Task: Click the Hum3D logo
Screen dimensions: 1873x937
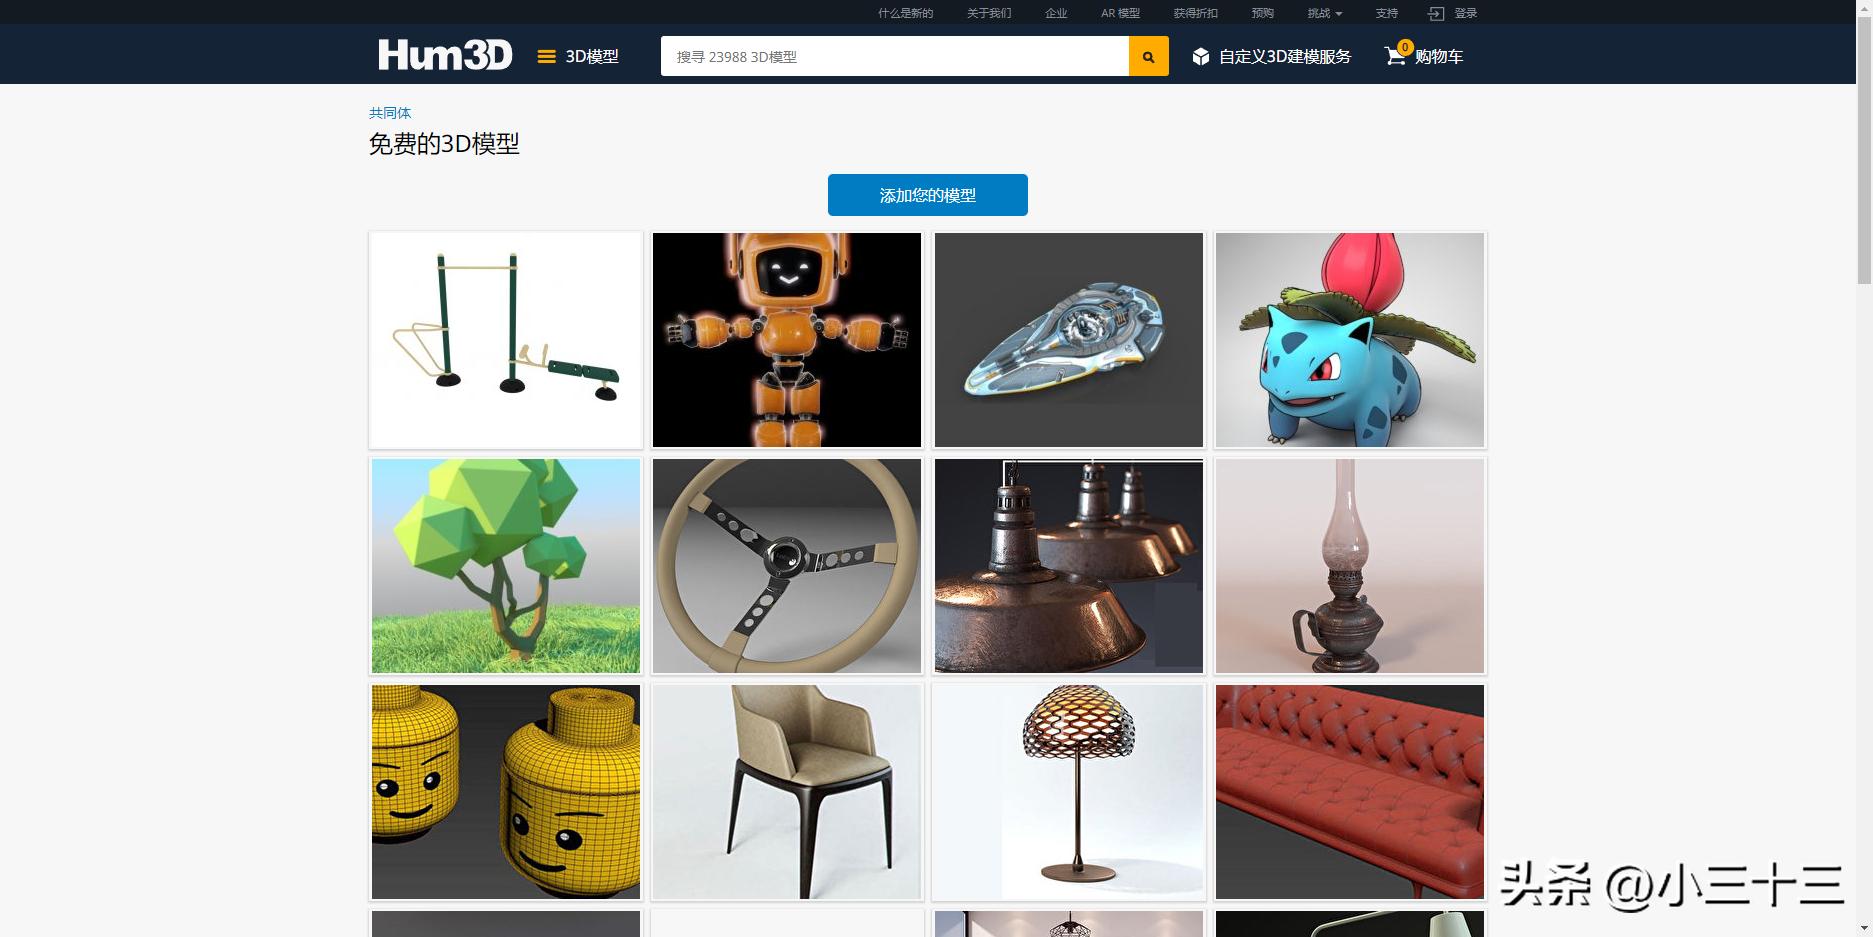Action: (445, 55)
